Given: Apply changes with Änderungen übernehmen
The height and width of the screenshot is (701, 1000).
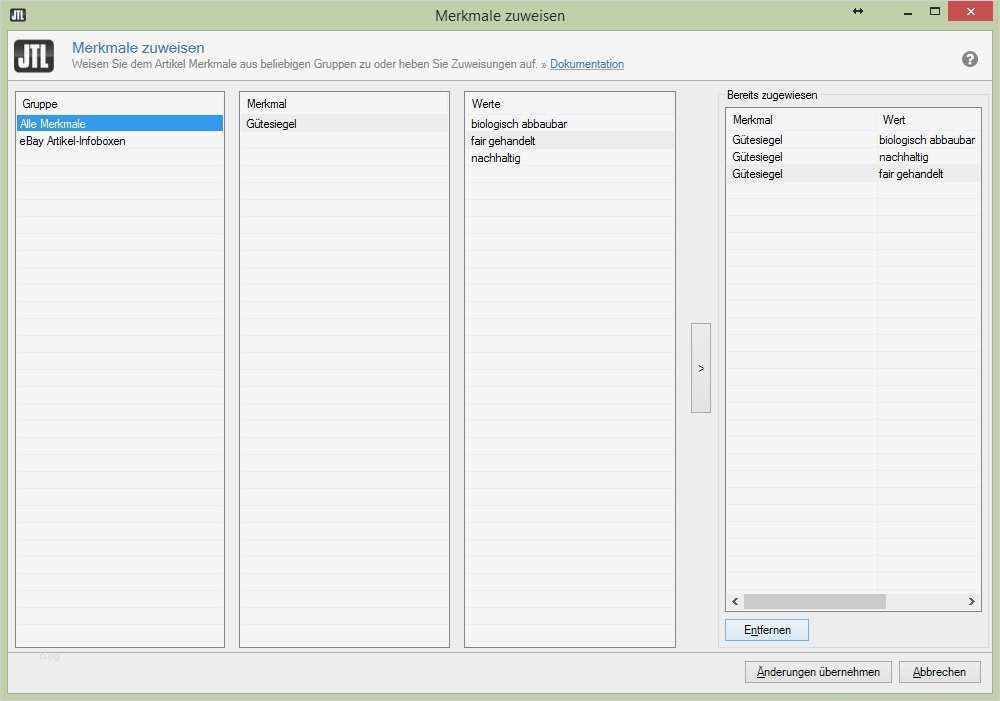Looking at the screenshot, I should 818,671.
